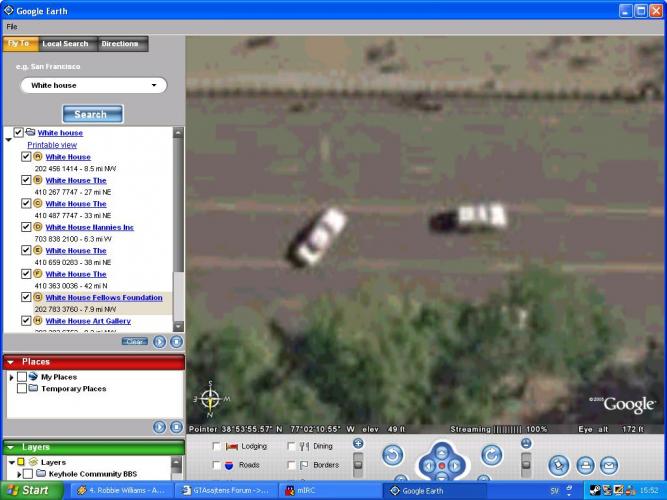This screenshot has width=667, height=500.
Task: Switch to the Local Search tab
Action: coord(66,43)
